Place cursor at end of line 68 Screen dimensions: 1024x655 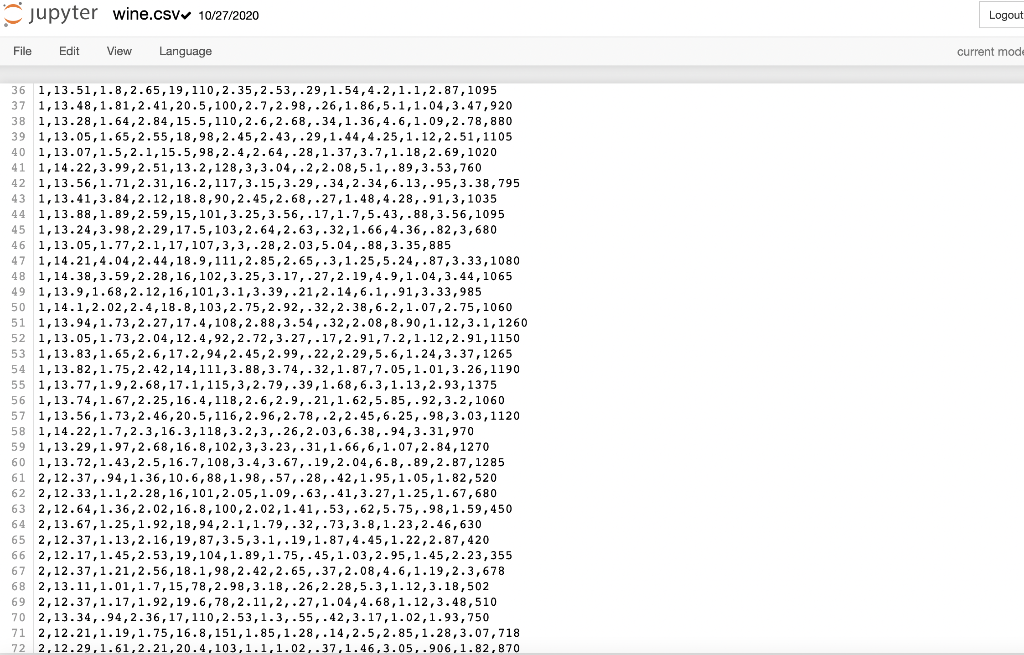[x=489, y=586]
